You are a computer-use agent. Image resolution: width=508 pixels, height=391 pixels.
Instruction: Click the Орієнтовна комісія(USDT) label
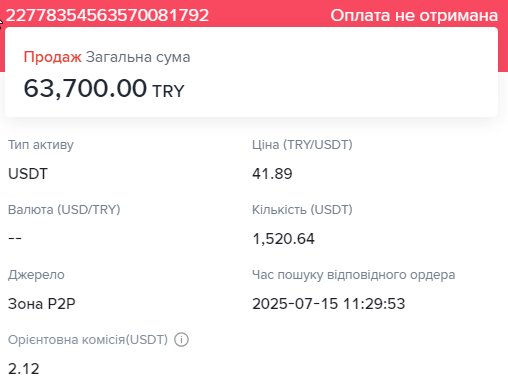pyautogui.click(x=88, y=340)
